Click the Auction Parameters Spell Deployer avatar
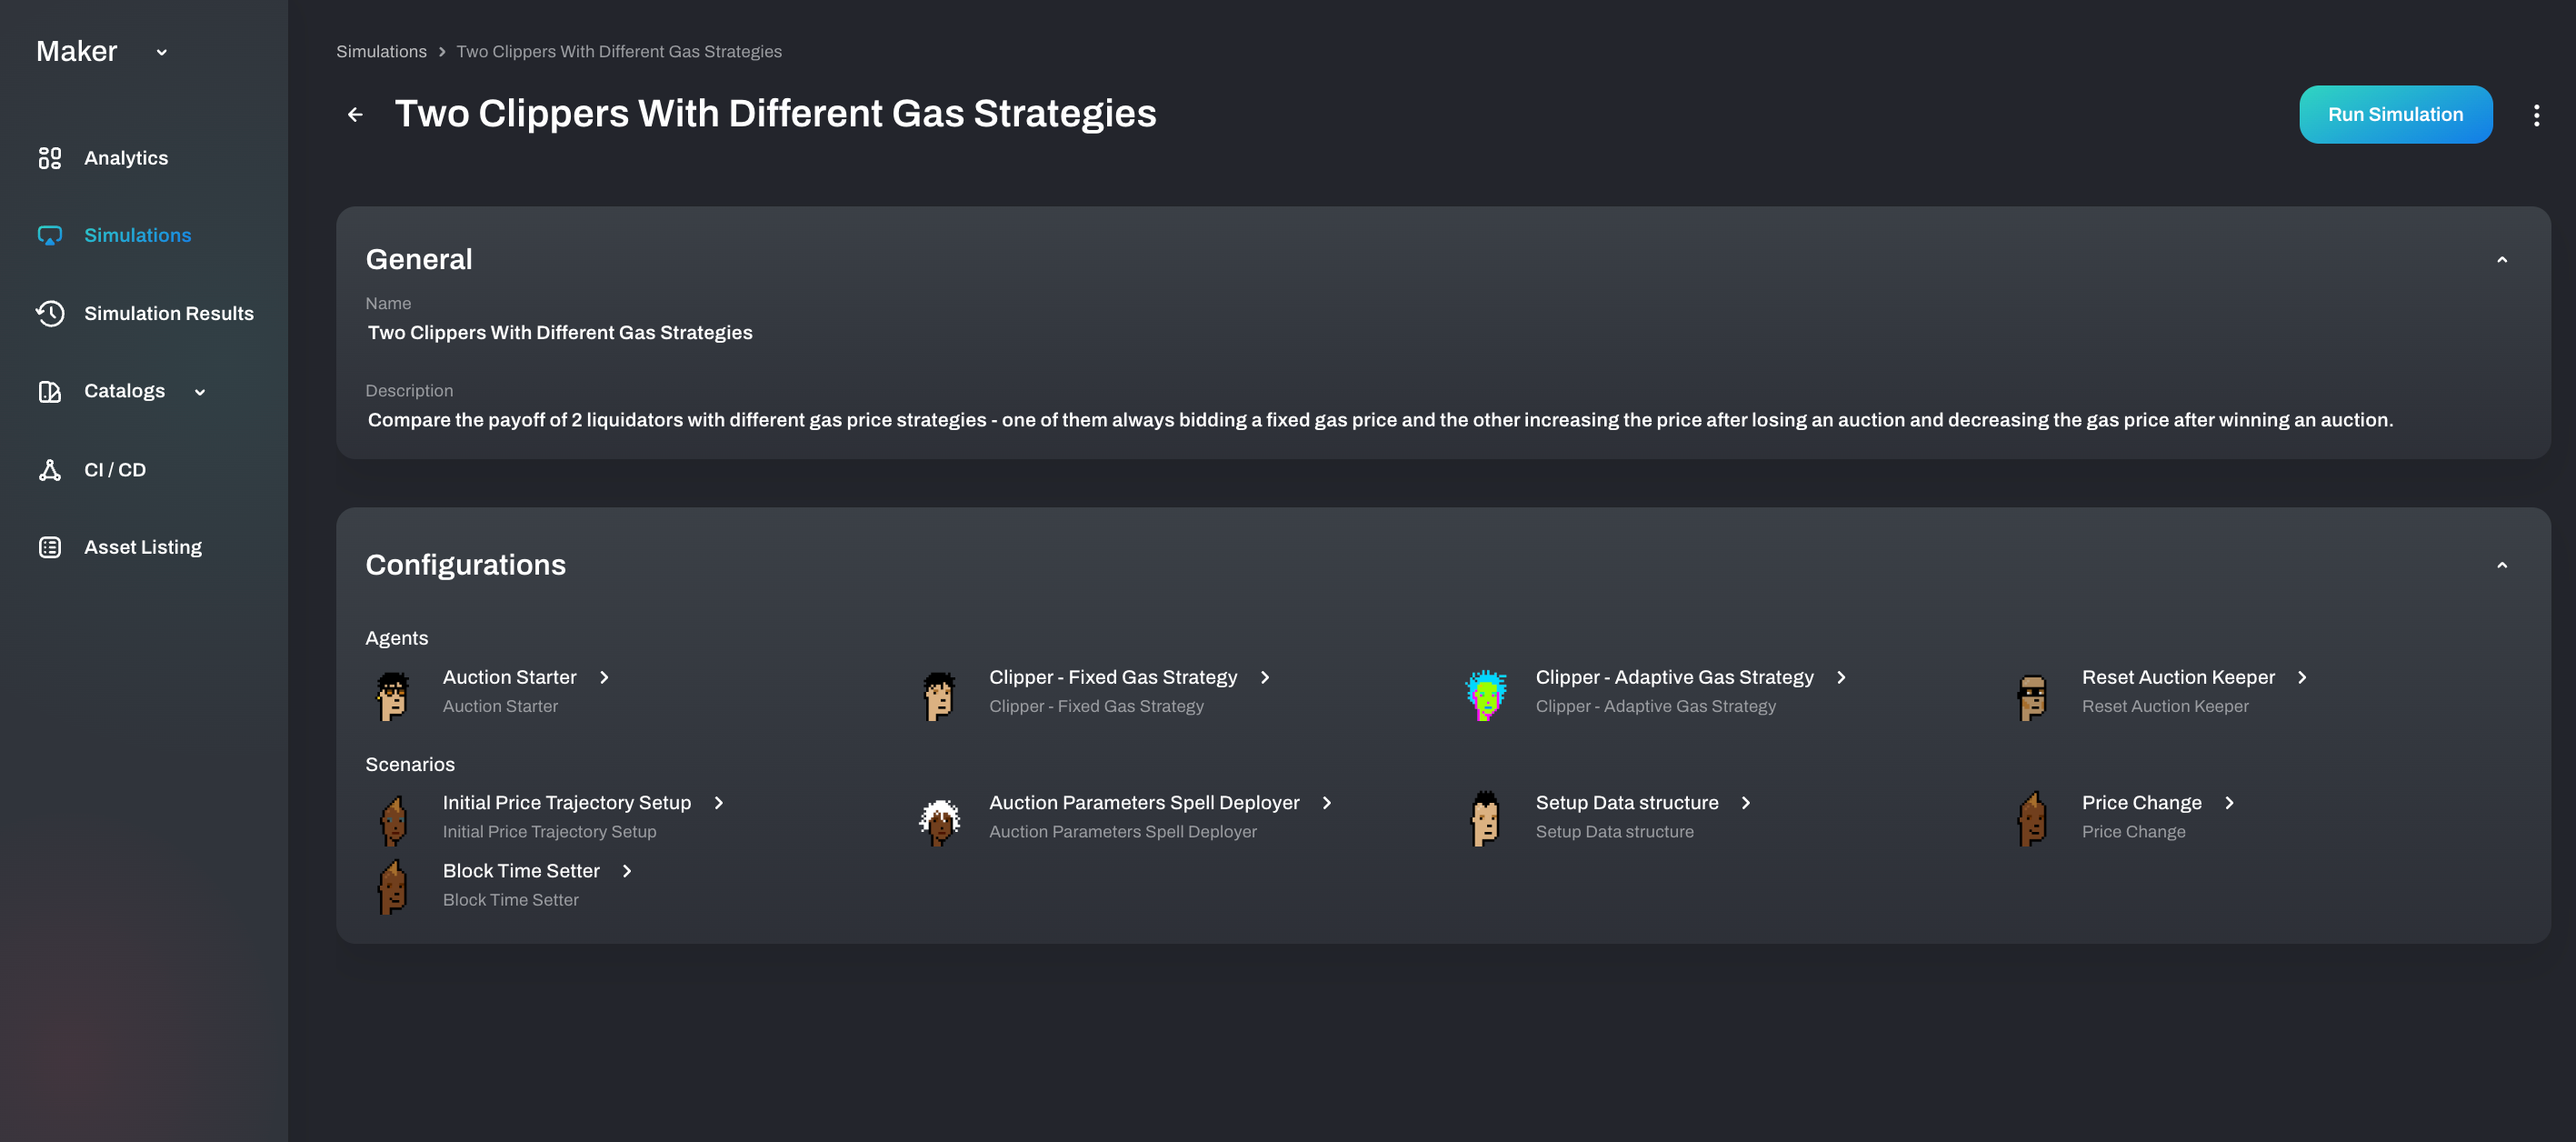 pyautogui.click(x=940, y=821)
